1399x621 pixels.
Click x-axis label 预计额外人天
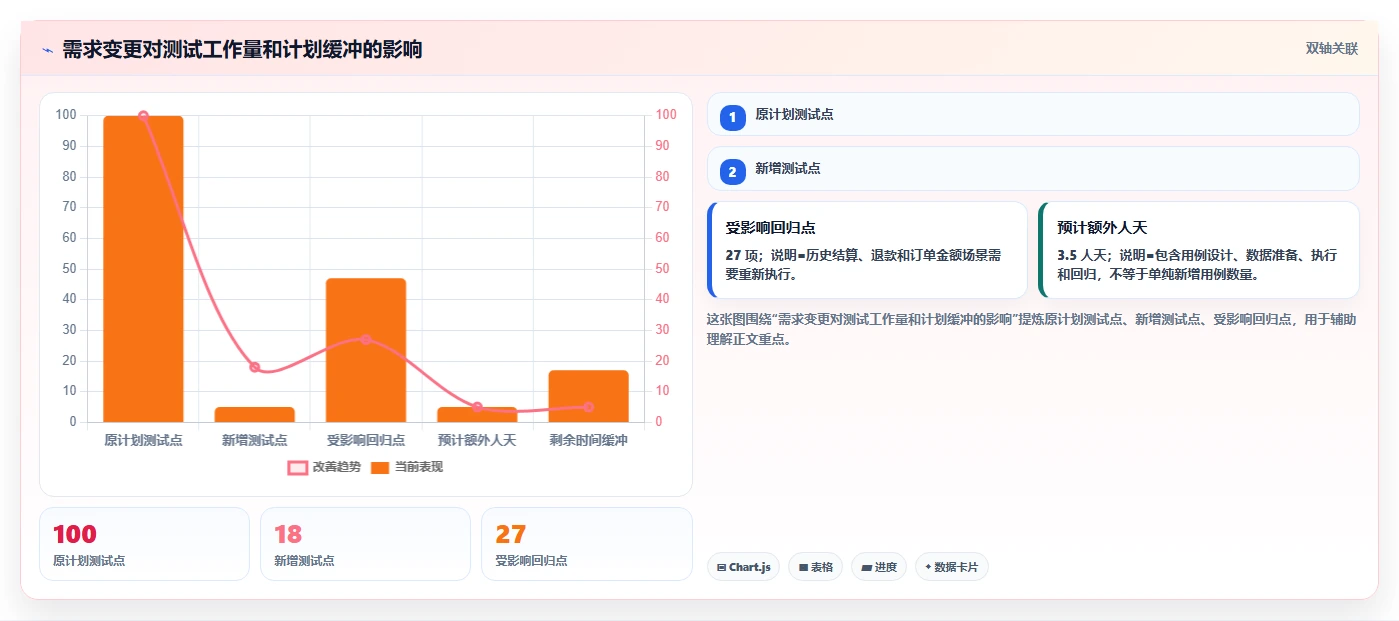[477, 440]
